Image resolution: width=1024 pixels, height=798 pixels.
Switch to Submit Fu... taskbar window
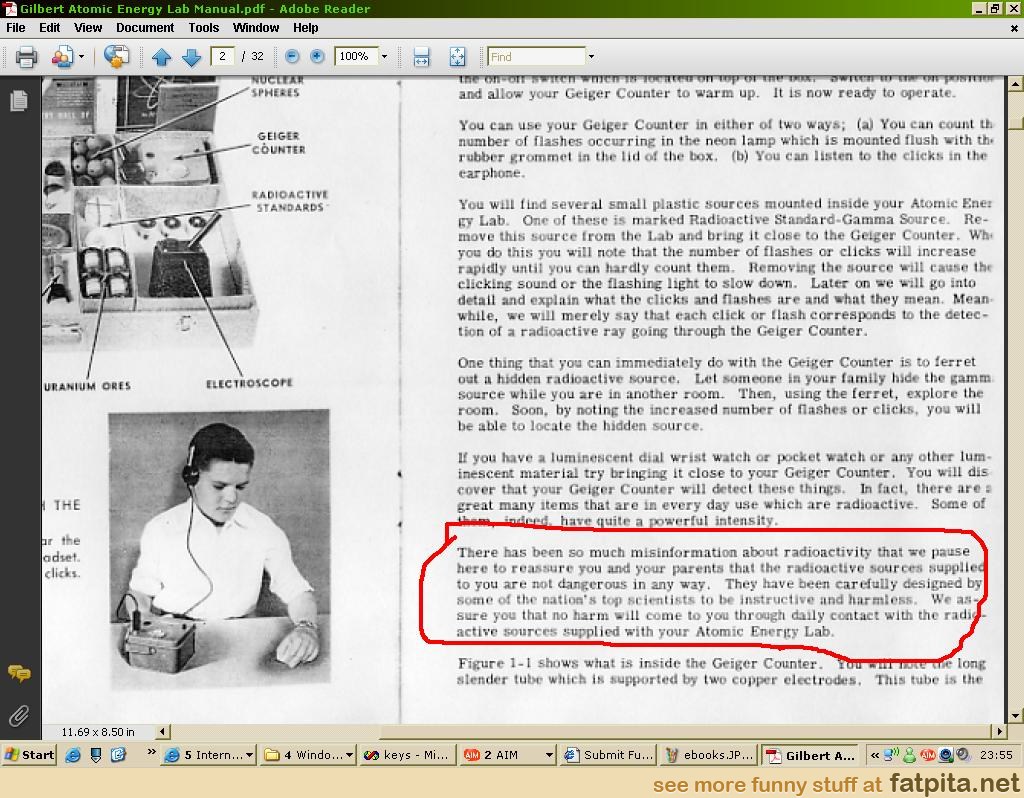coord(609,755)
